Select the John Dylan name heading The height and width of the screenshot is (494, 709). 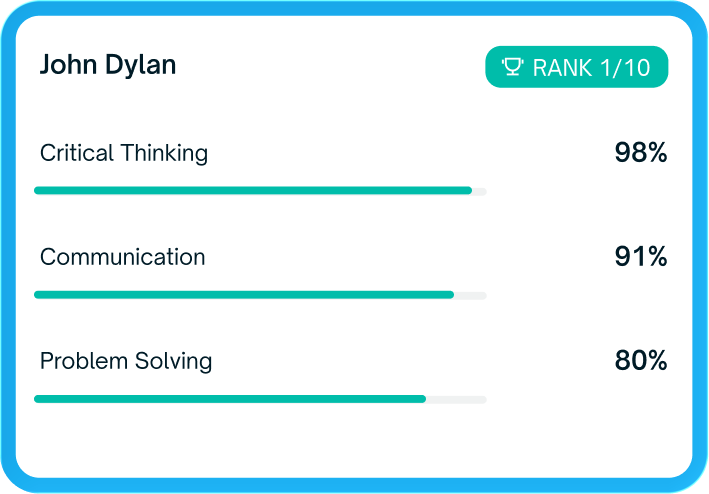point(108,66)
